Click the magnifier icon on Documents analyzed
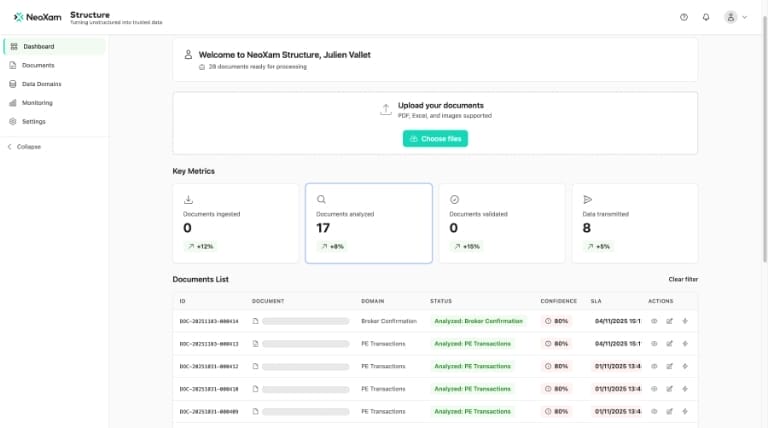768x428 pixels. 321,199
